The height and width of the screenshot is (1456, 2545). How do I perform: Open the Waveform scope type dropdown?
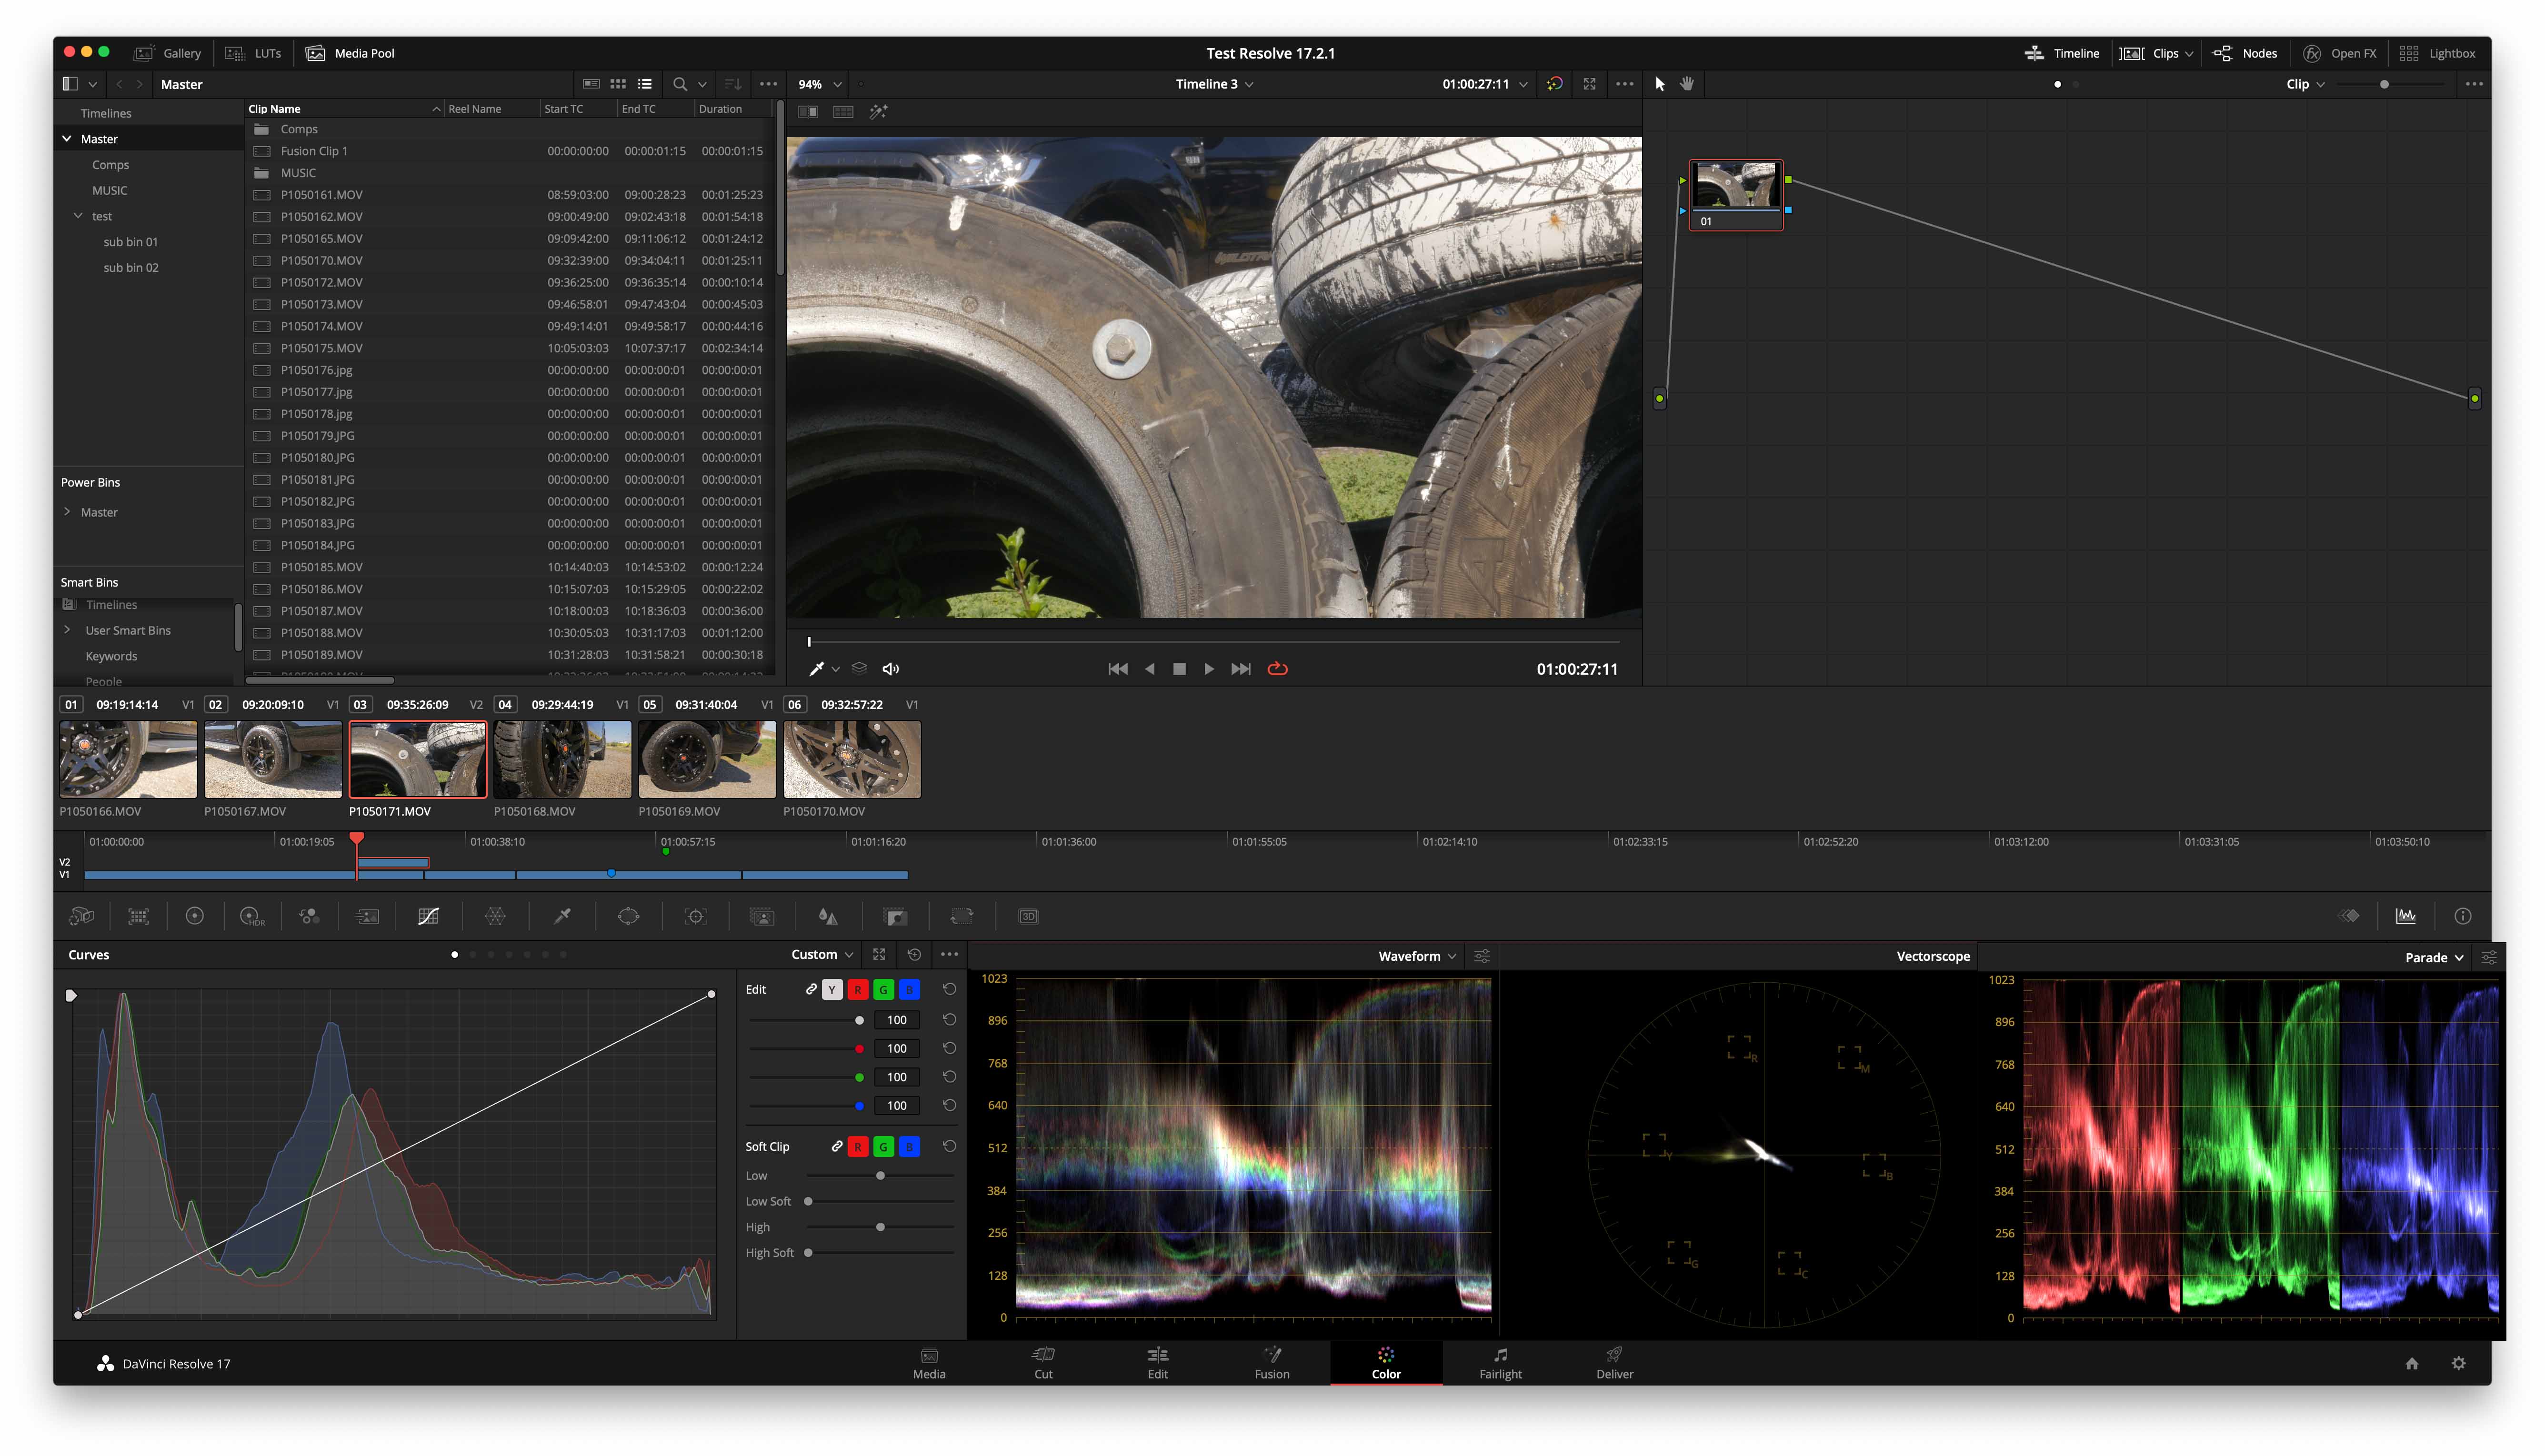pos(1416,957)
